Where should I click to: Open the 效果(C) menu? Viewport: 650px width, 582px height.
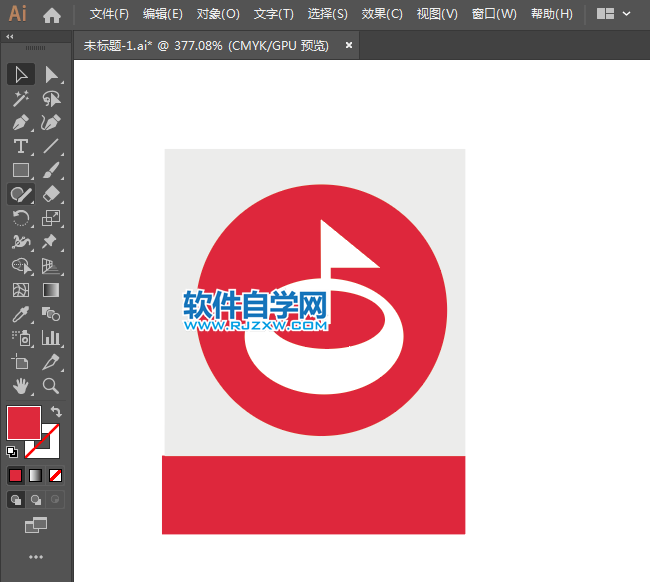382,14
